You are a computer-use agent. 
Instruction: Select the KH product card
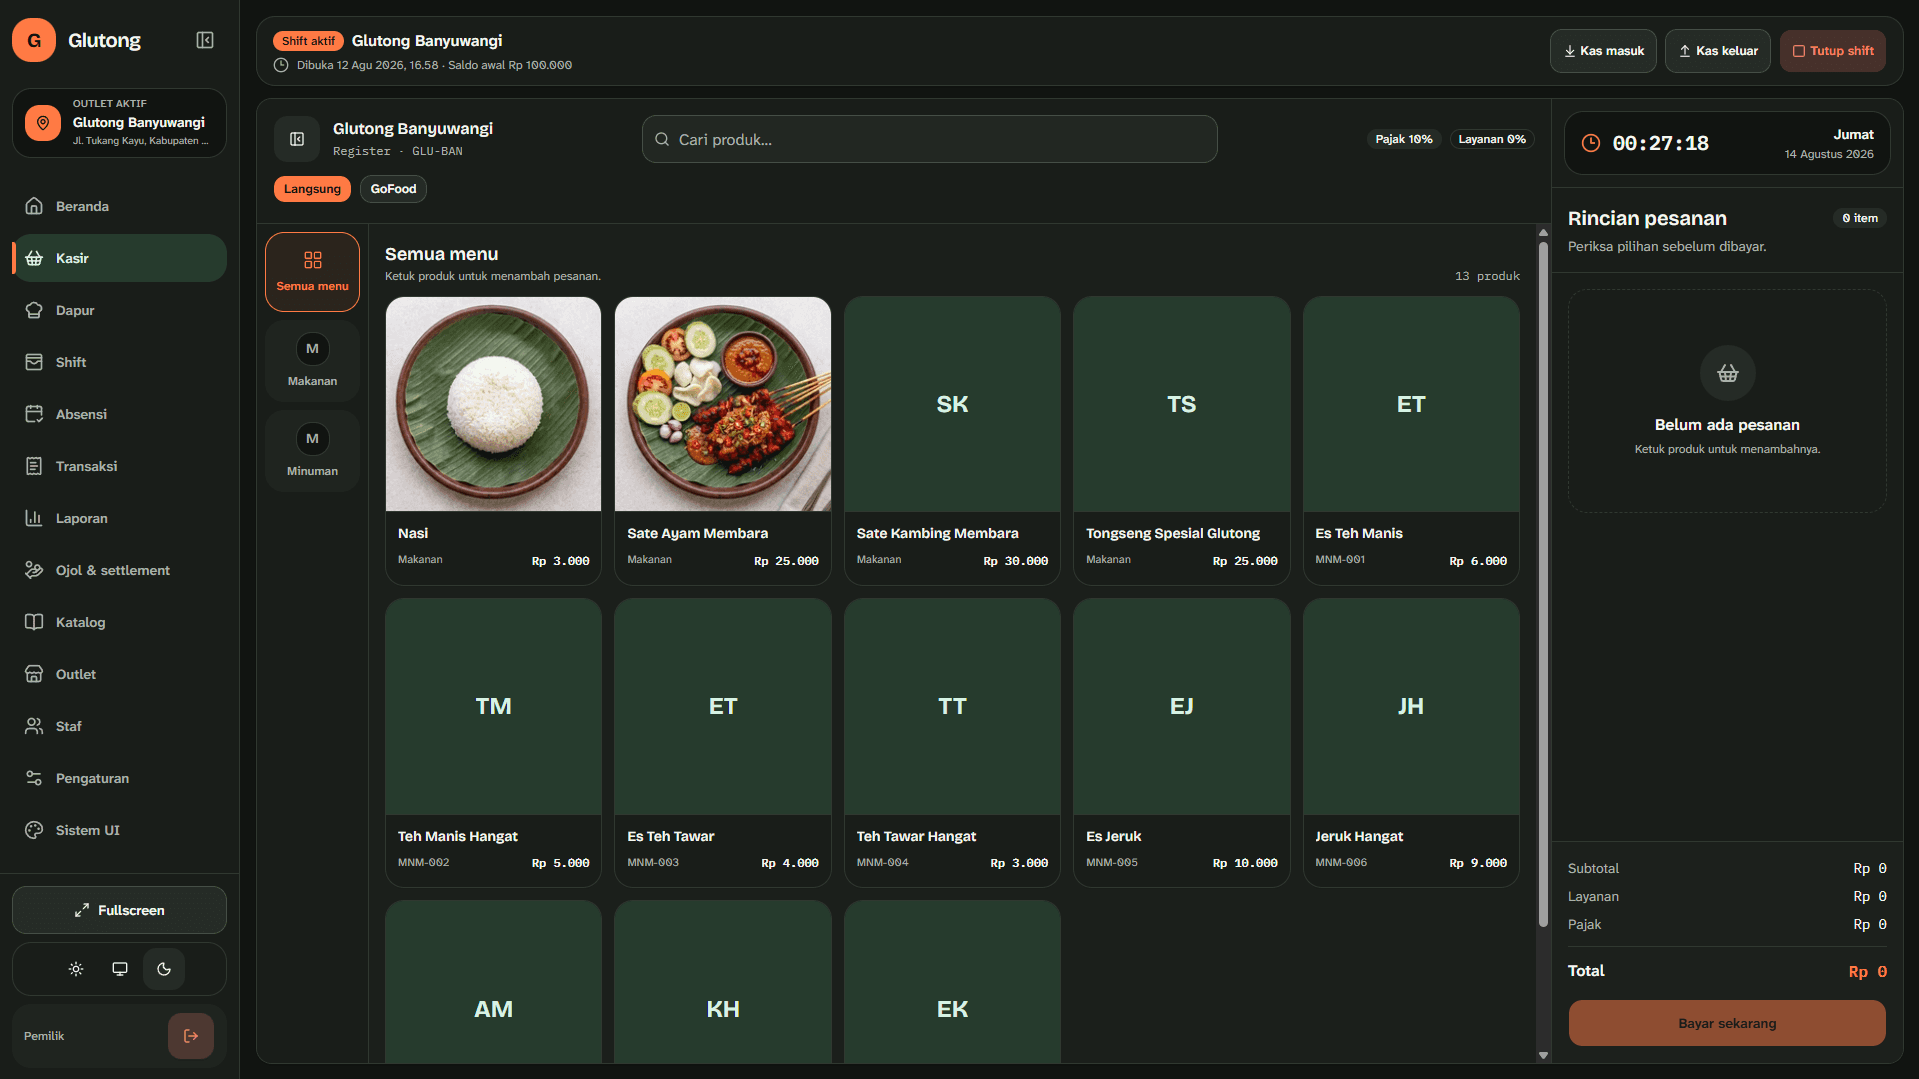(x=723, y=982)
